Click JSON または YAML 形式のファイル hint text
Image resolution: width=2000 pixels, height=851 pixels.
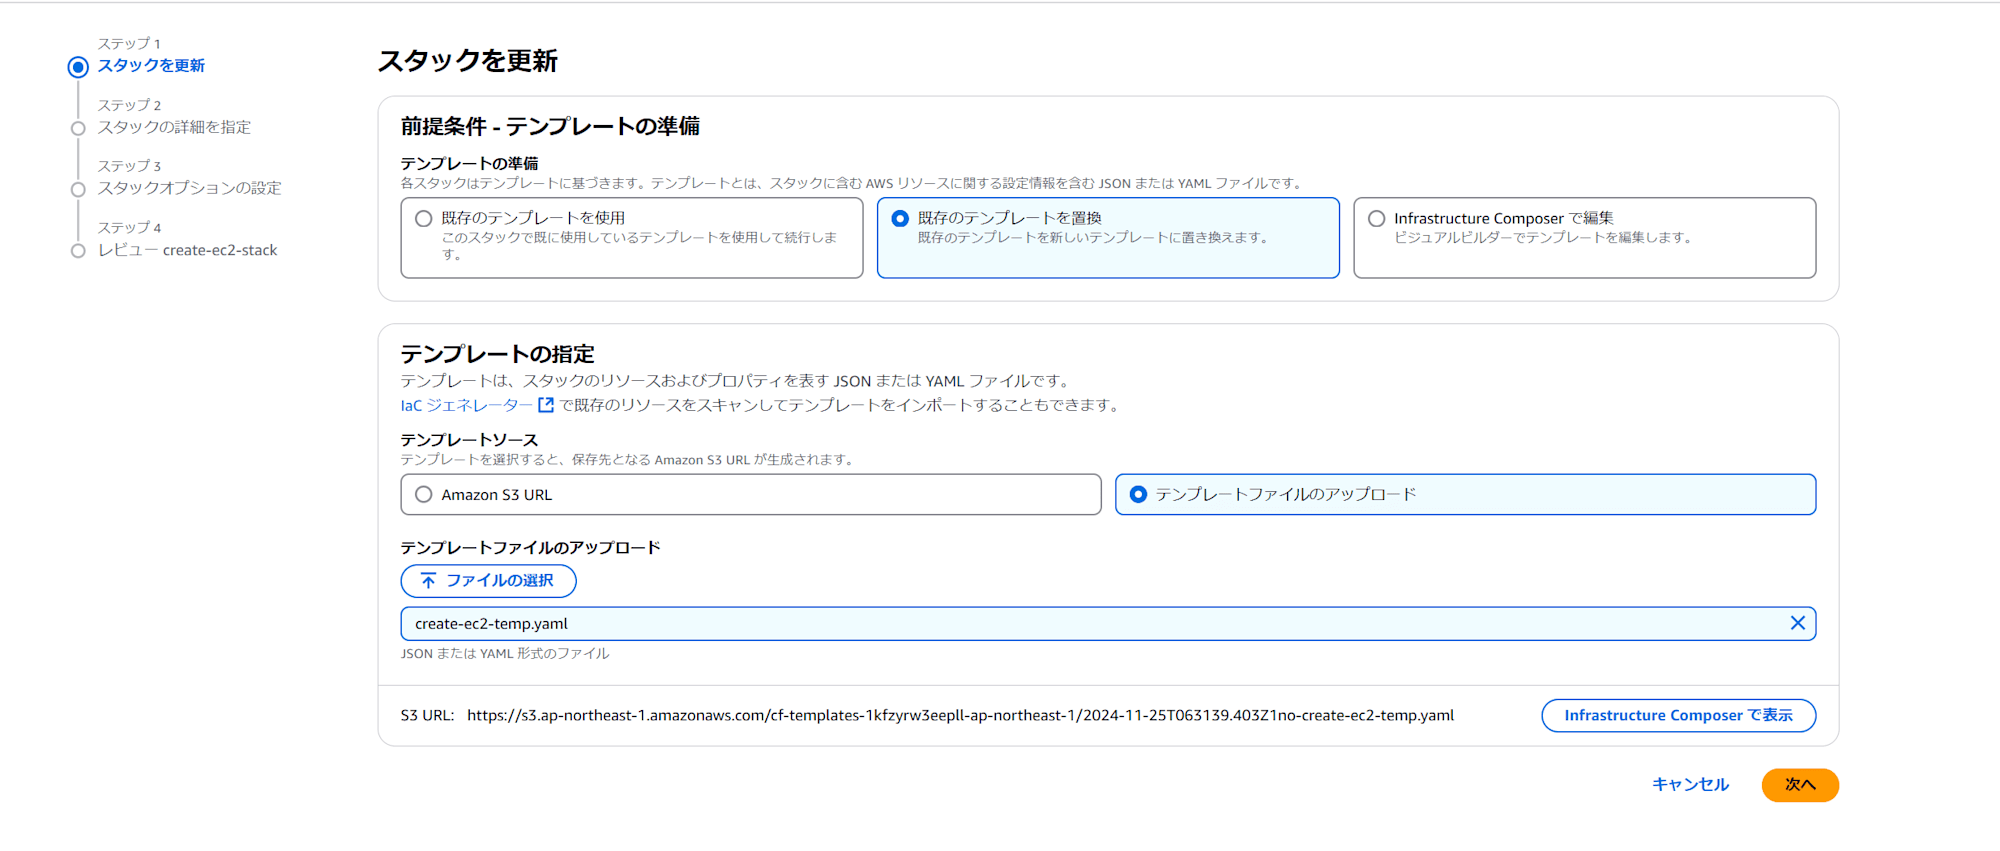coord(505,654)
